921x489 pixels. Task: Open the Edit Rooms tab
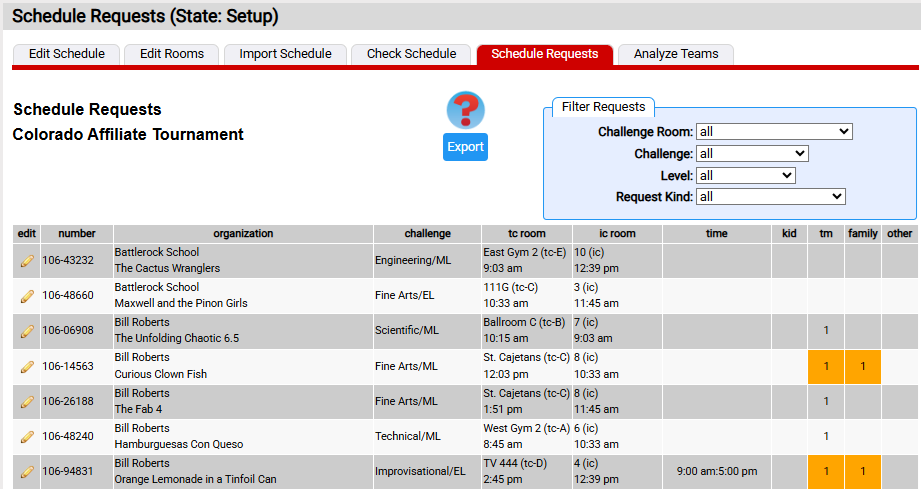pos(172,54)
